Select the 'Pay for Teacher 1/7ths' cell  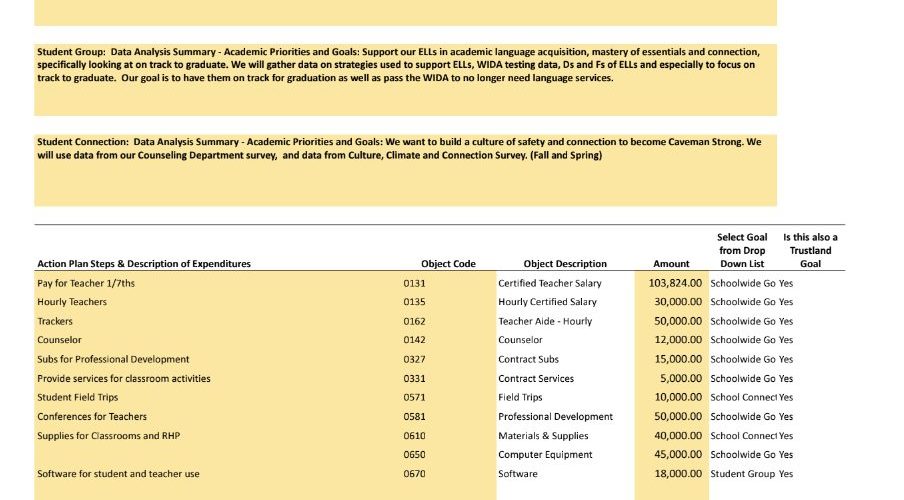tap(86, 283)
